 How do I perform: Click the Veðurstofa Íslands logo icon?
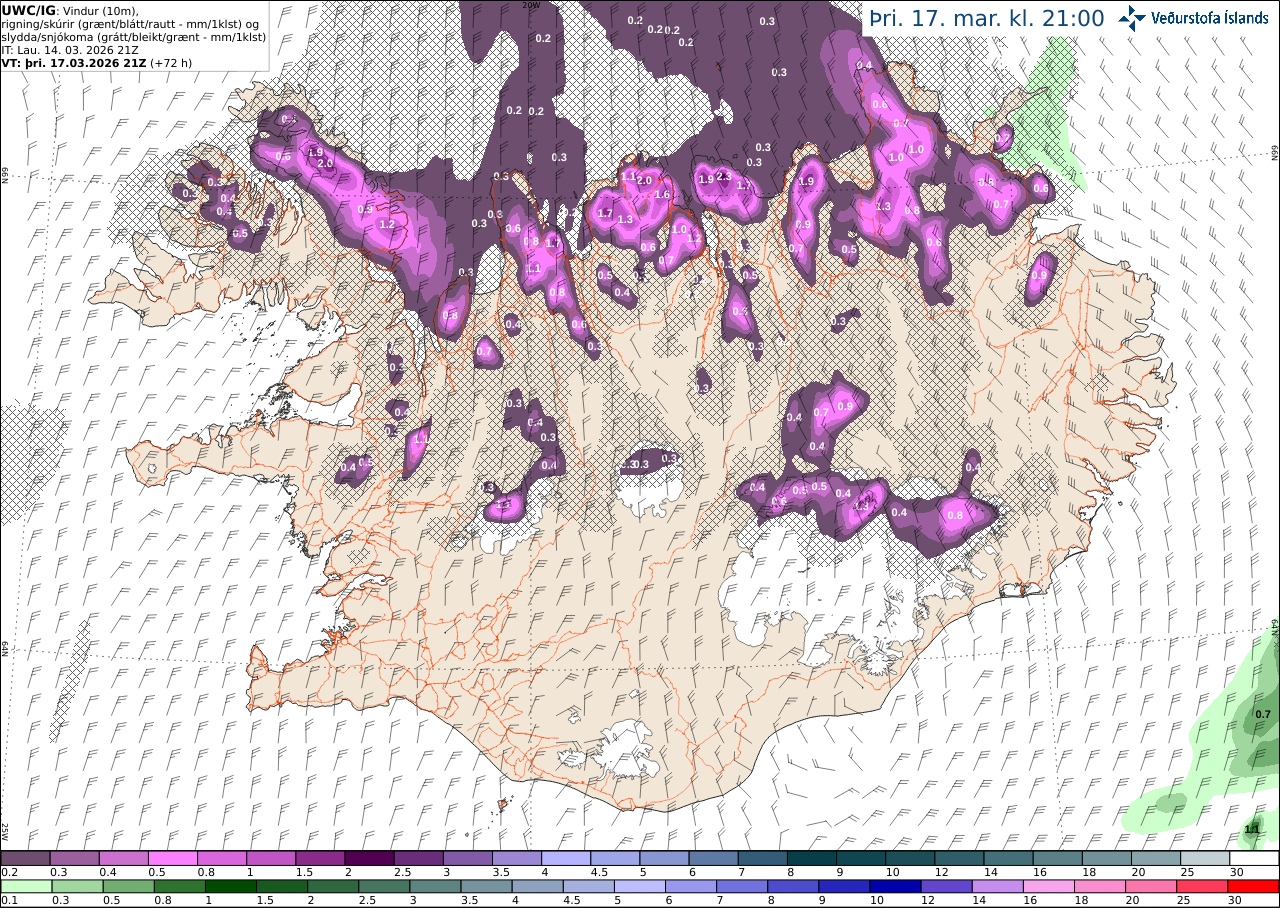point(1133,18)
